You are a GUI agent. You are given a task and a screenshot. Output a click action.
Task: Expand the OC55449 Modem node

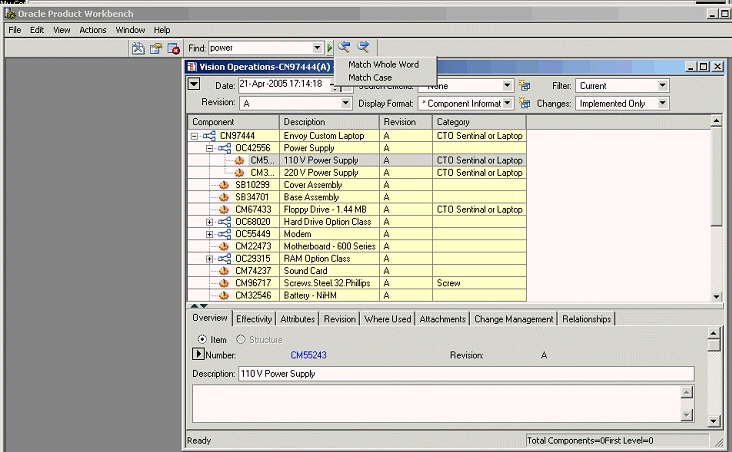(x=210, y=234)
